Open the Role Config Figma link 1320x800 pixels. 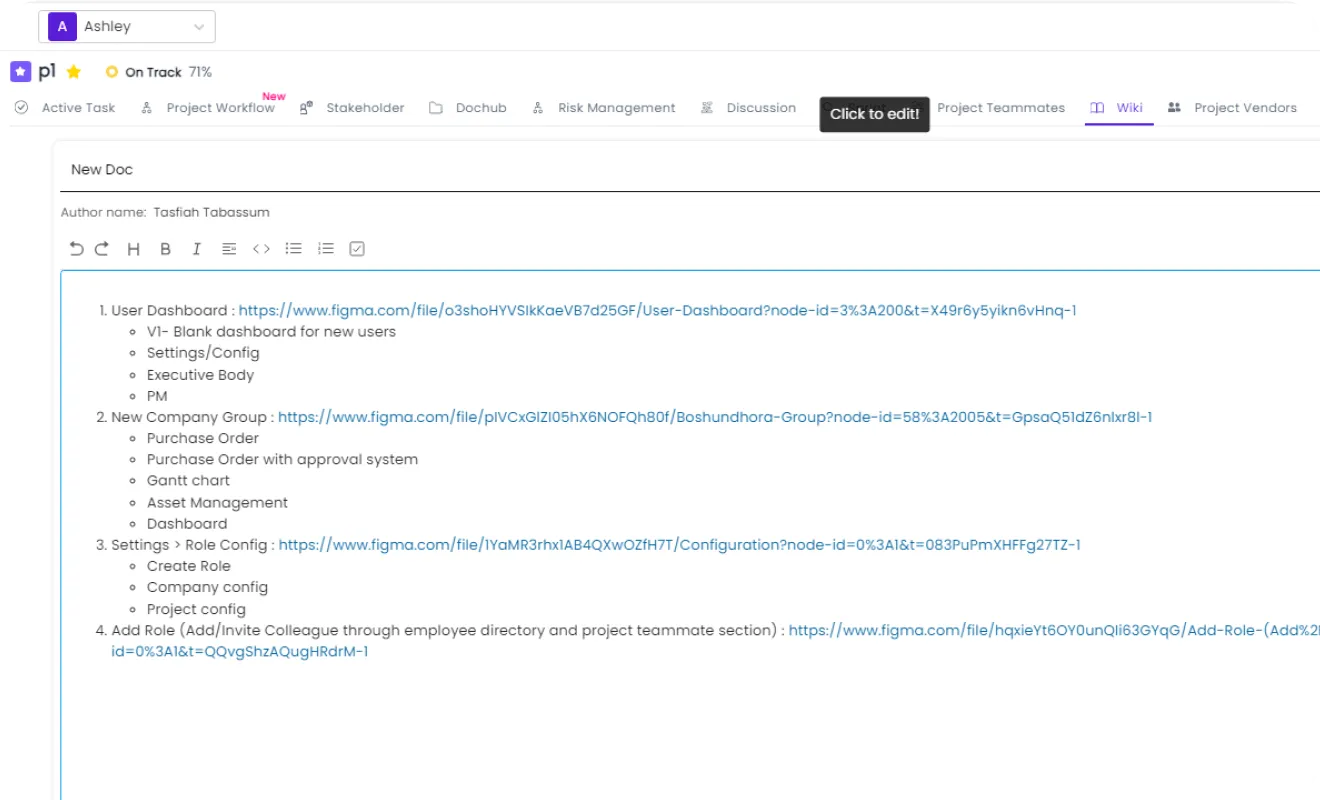[x=680, y=545]
